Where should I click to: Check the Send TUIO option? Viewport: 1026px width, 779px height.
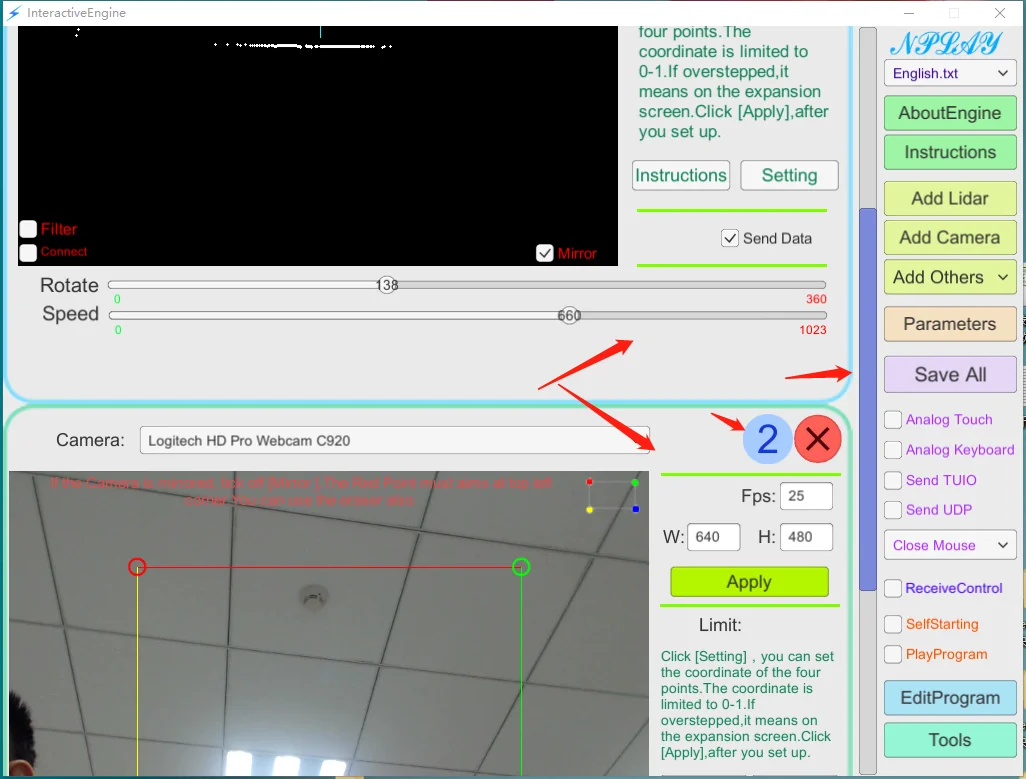[893, 480]
